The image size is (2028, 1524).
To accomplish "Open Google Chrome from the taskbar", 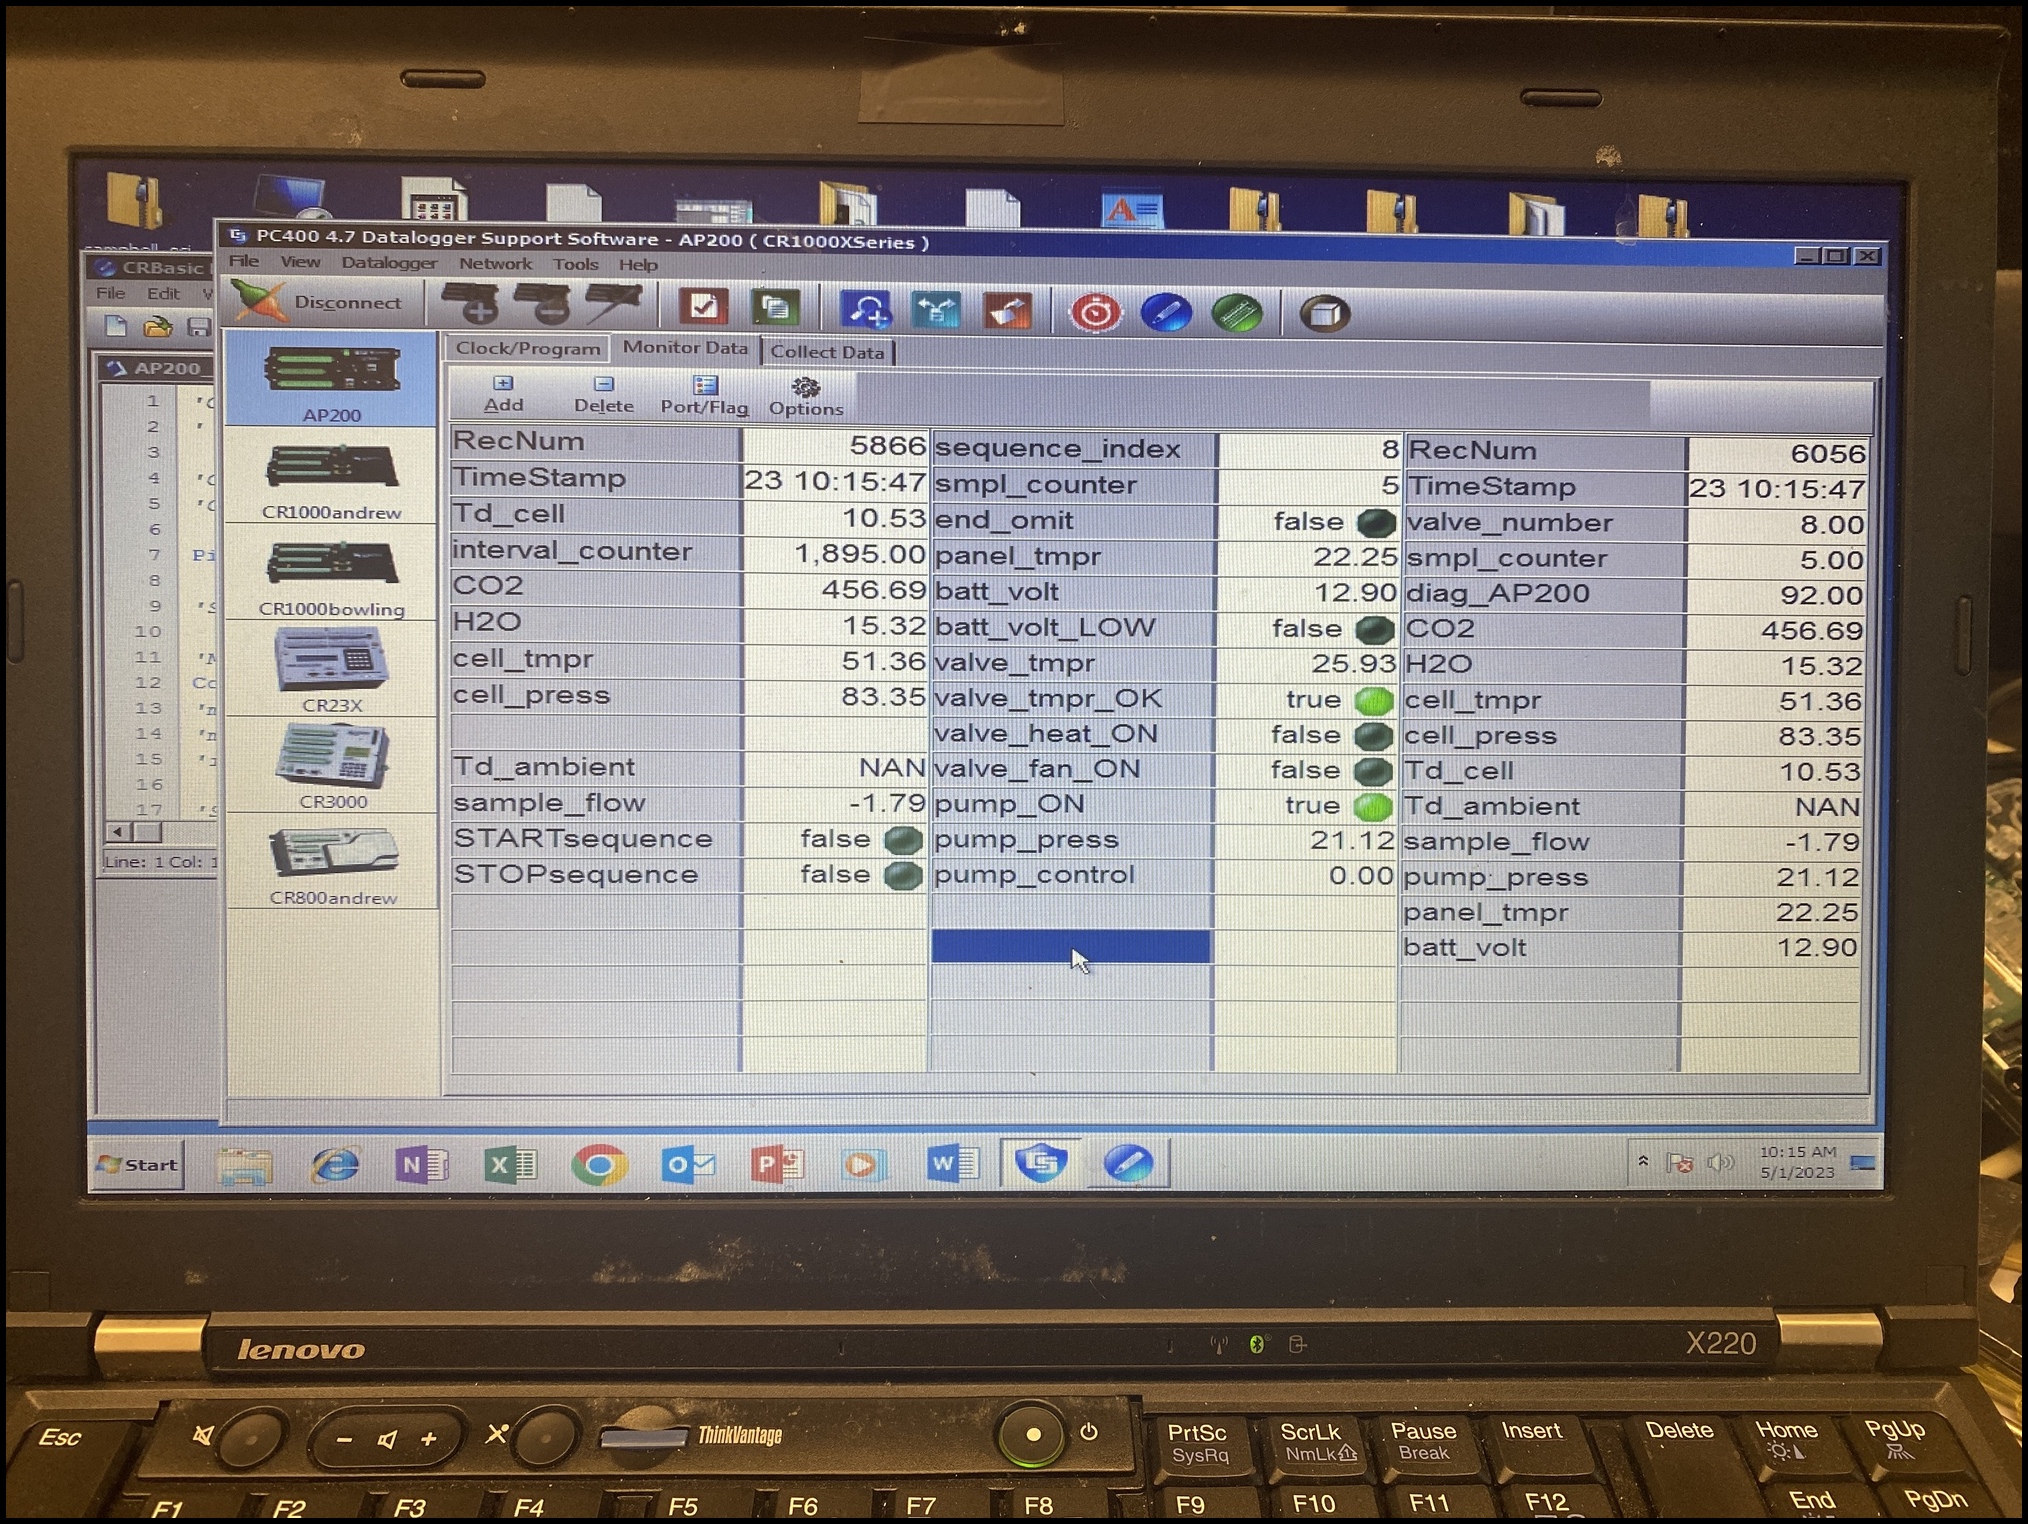I will pyautogui.click(x=599, y=1165).
